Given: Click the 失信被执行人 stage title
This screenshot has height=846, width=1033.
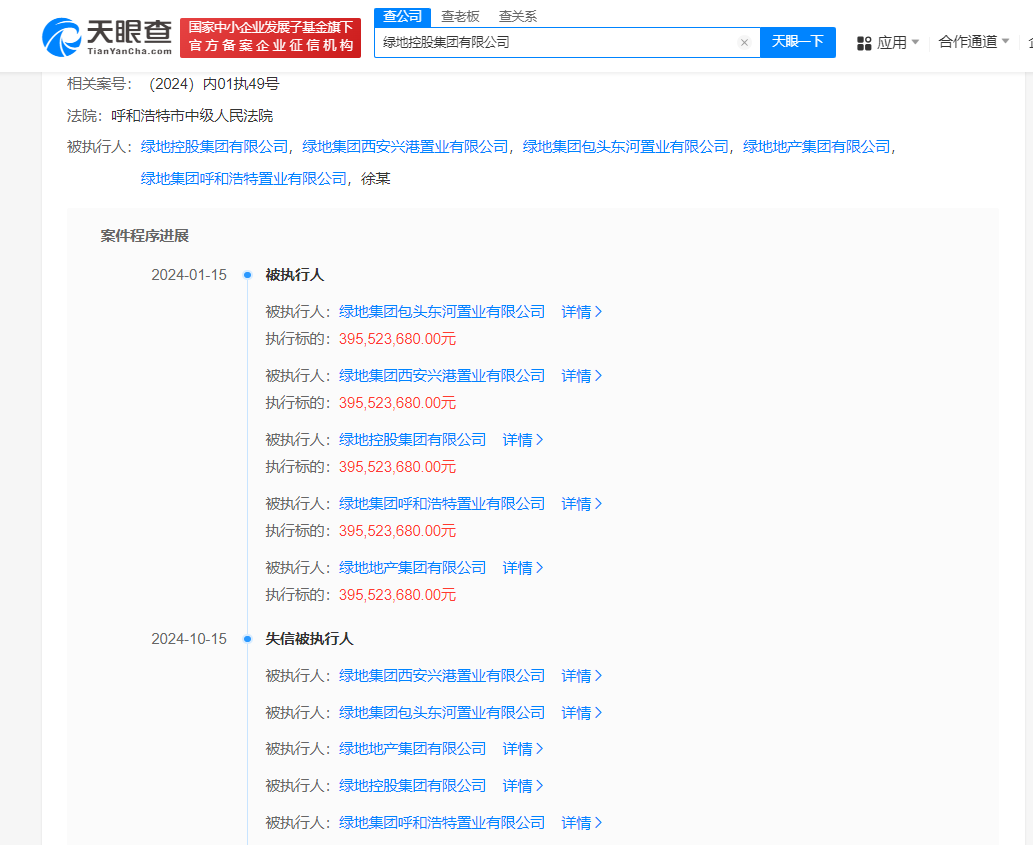Looking at the screenshot, I should [310, 638].
